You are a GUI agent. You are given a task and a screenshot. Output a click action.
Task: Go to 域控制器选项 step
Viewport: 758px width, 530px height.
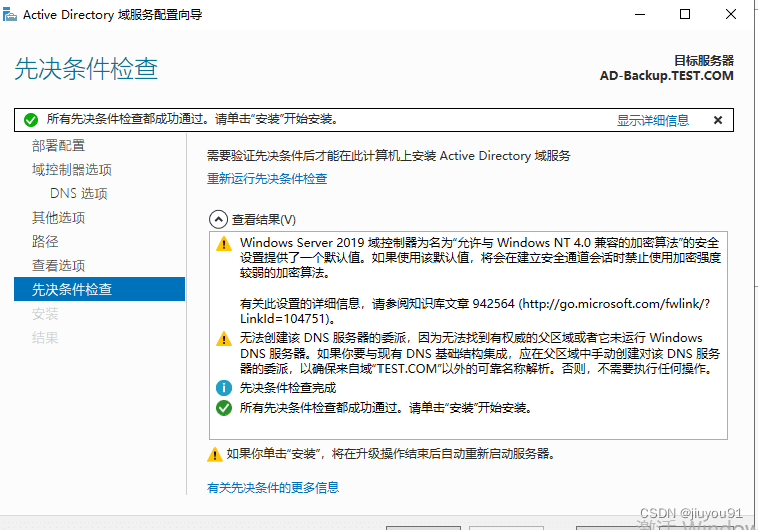click(72, 170)
